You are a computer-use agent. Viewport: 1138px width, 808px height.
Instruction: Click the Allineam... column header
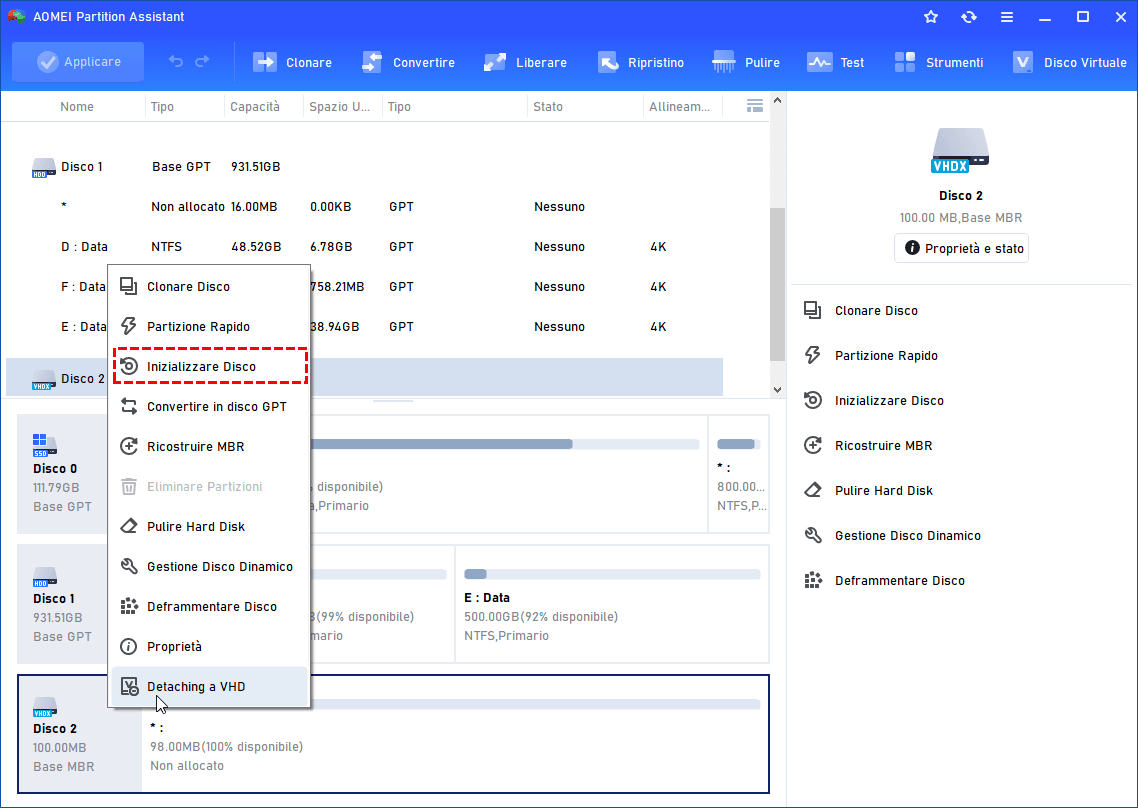point(679,107)
